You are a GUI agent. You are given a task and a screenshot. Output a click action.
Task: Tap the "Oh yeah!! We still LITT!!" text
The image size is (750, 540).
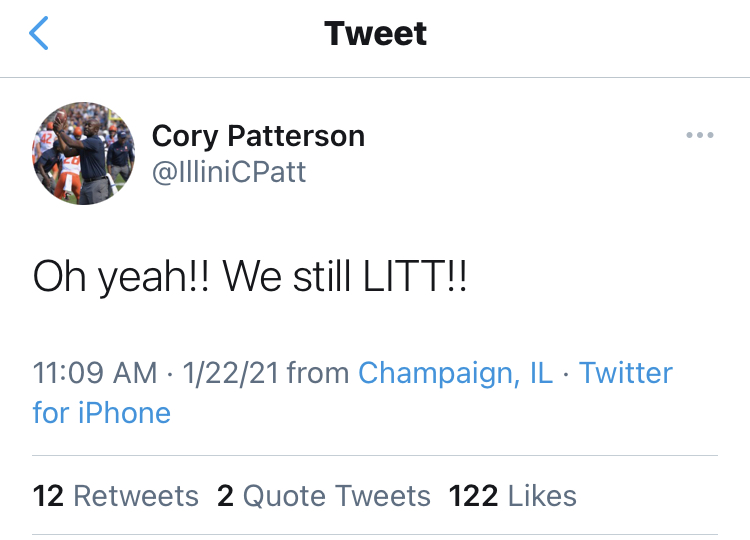click(250, 278)
